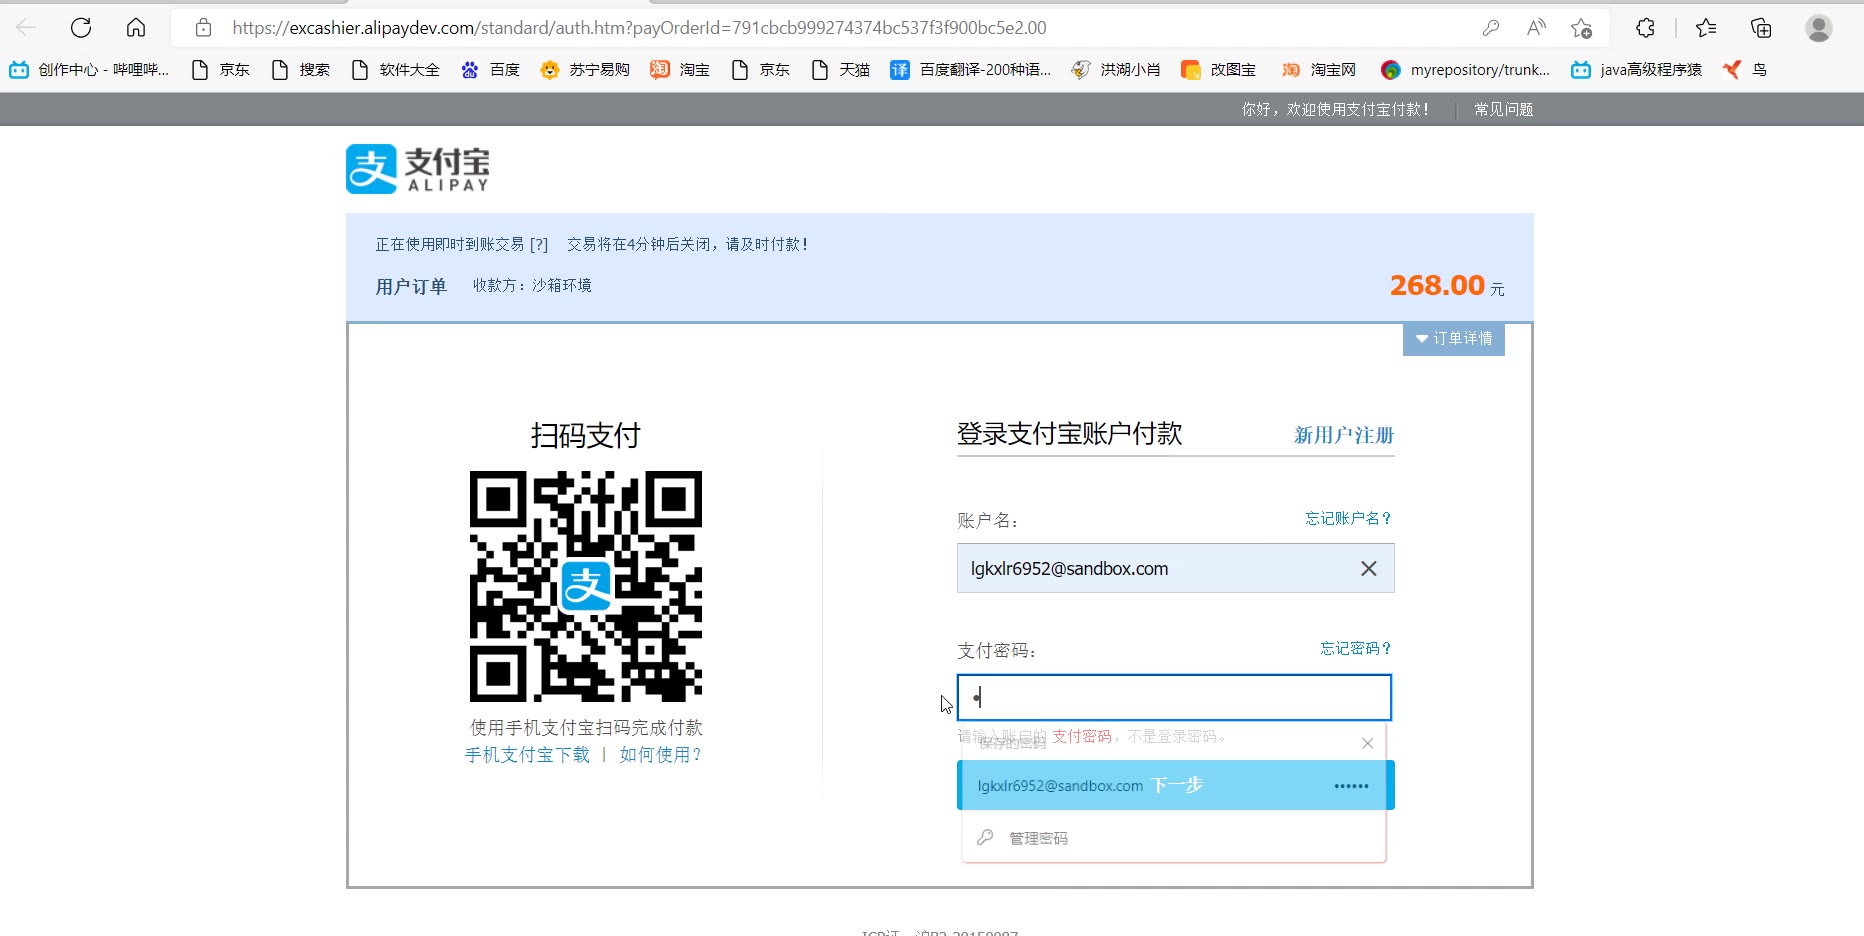Open the 天猫 bookmark
1864x936 pixels.
840,69
